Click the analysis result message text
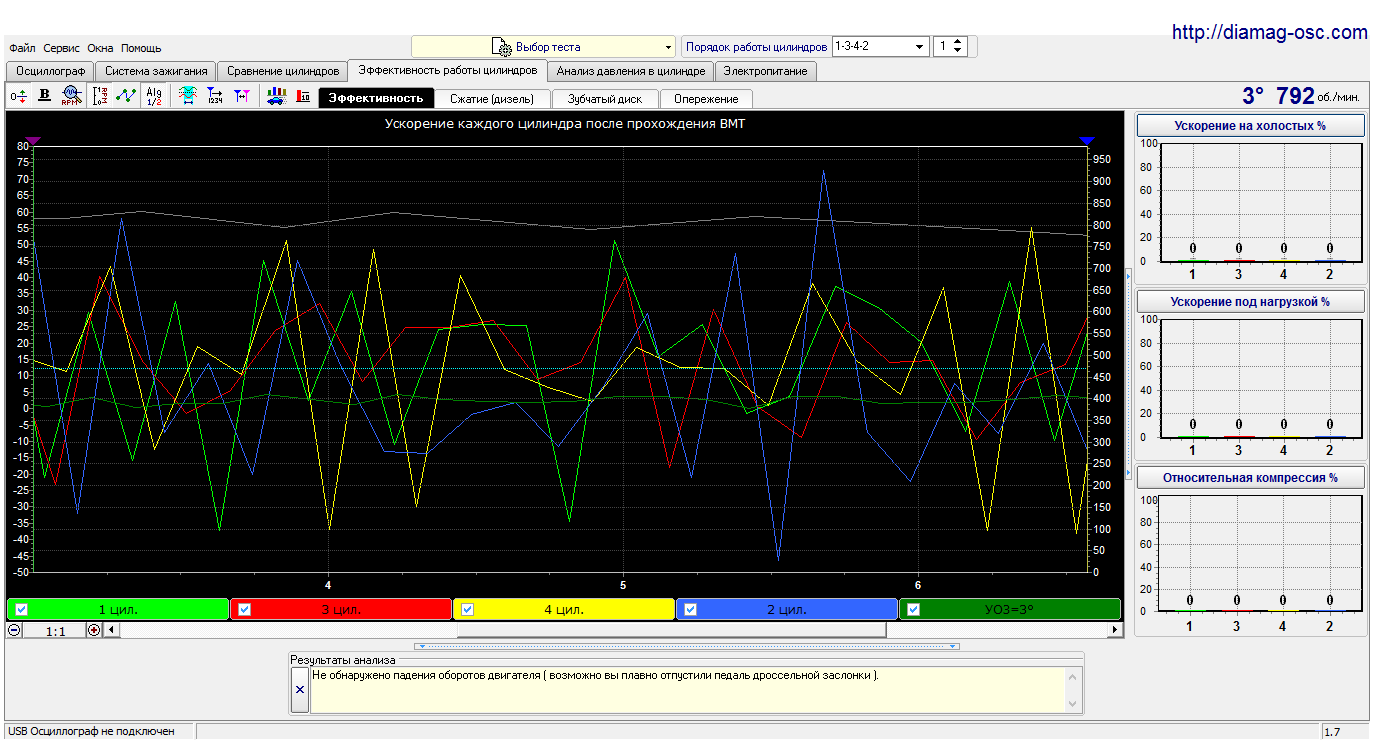Image resolution: width=1382 pixels, height=744 pixels. 596,675
